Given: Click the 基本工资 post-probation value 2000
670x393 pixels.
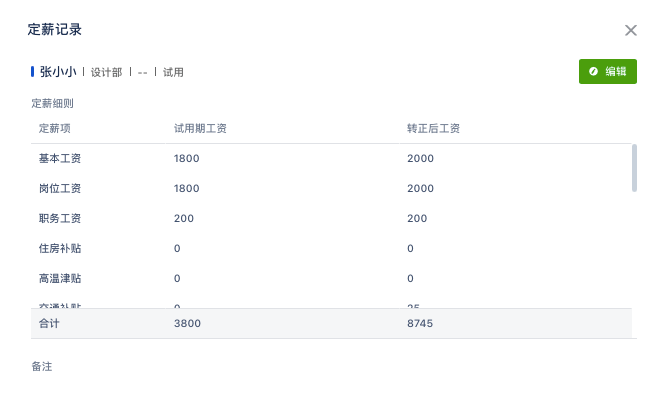Looking at the screenshot, I should pos(420,158).
